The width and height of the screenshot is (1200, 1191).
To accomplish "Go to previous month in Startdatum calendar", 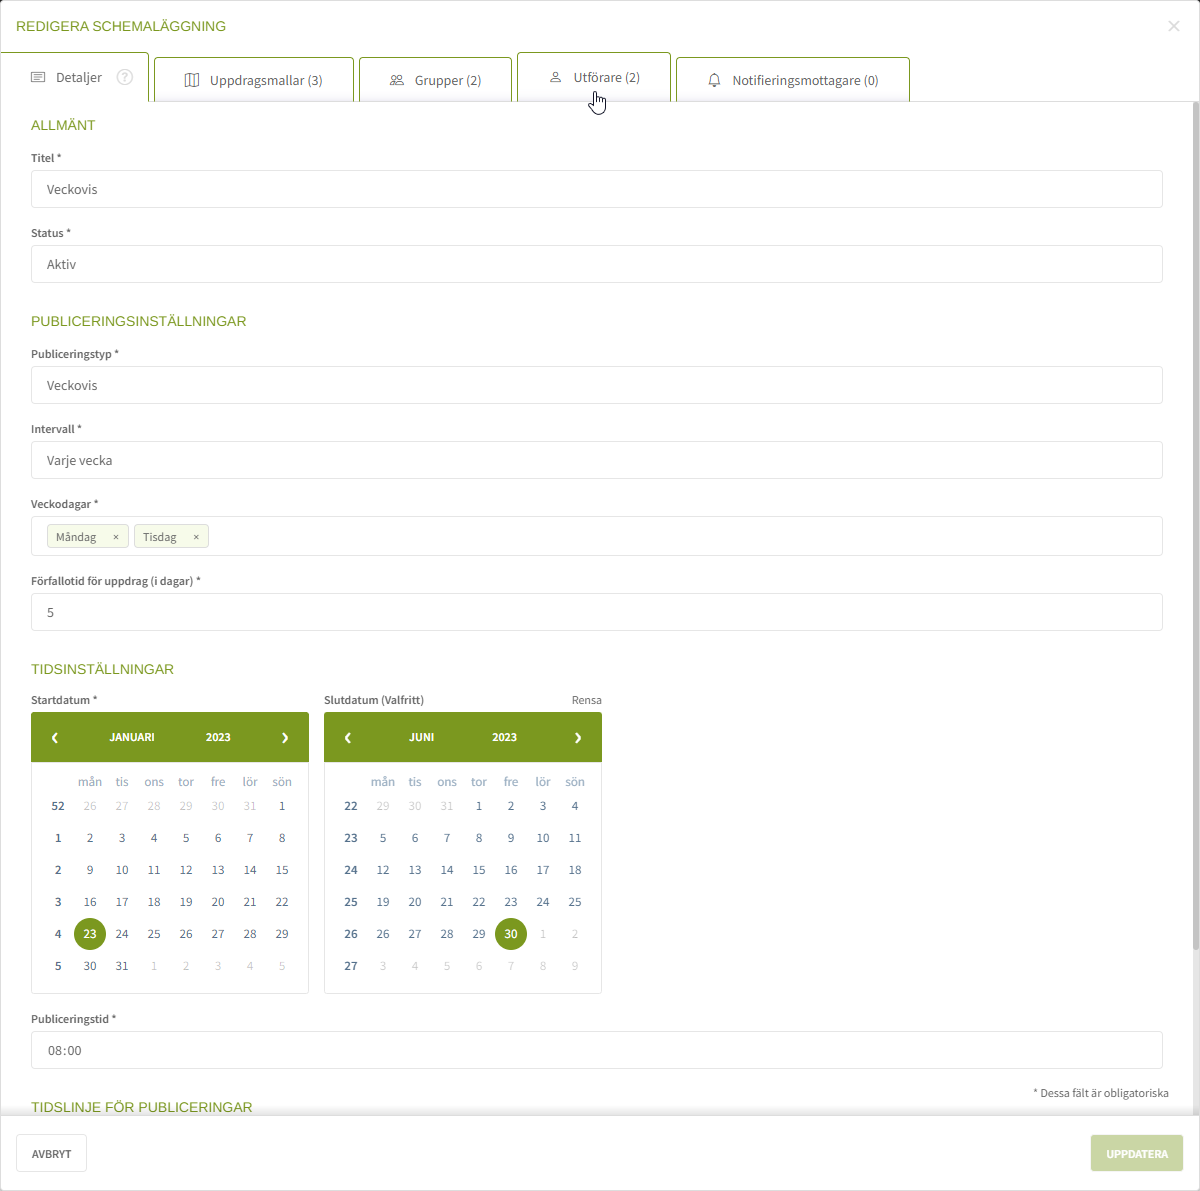I will [55, 737].
